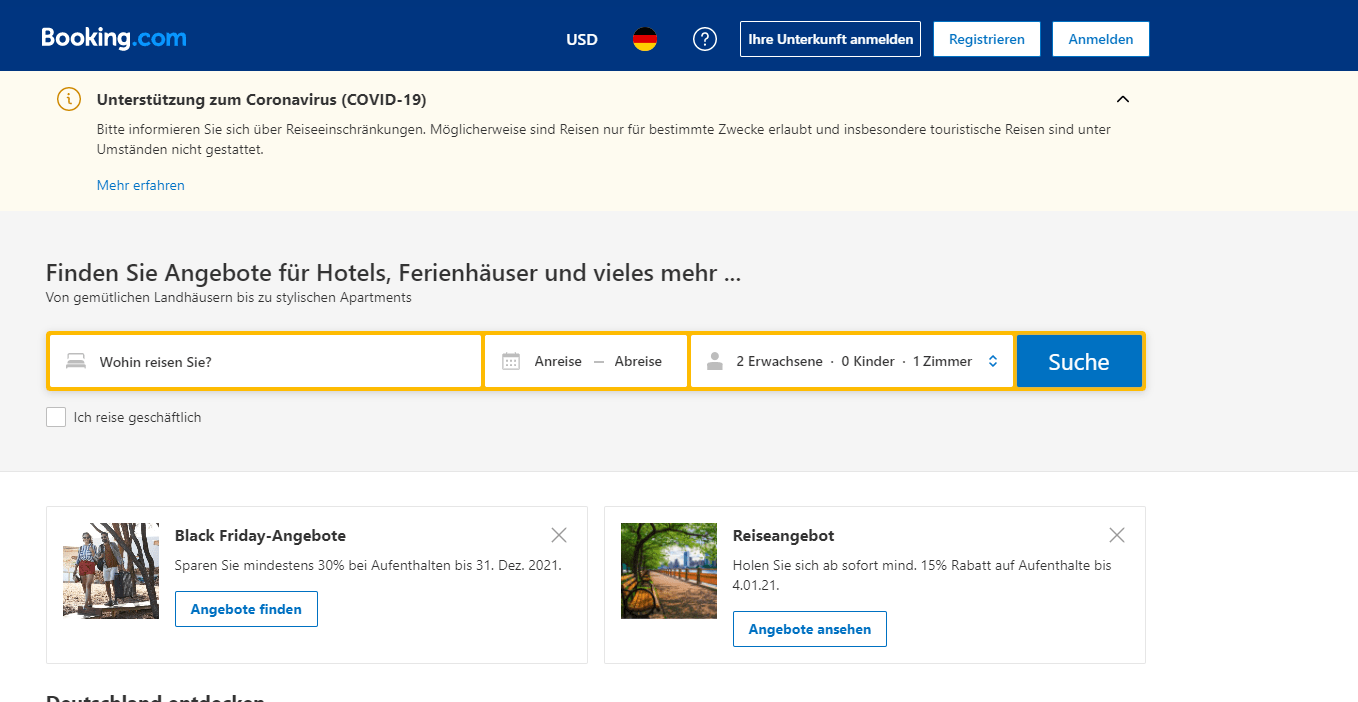Viewport: 1358px width, 702px height.
Task: Check the 'Ich reise geschäftlich' checkbox
Action: point(56,417)
